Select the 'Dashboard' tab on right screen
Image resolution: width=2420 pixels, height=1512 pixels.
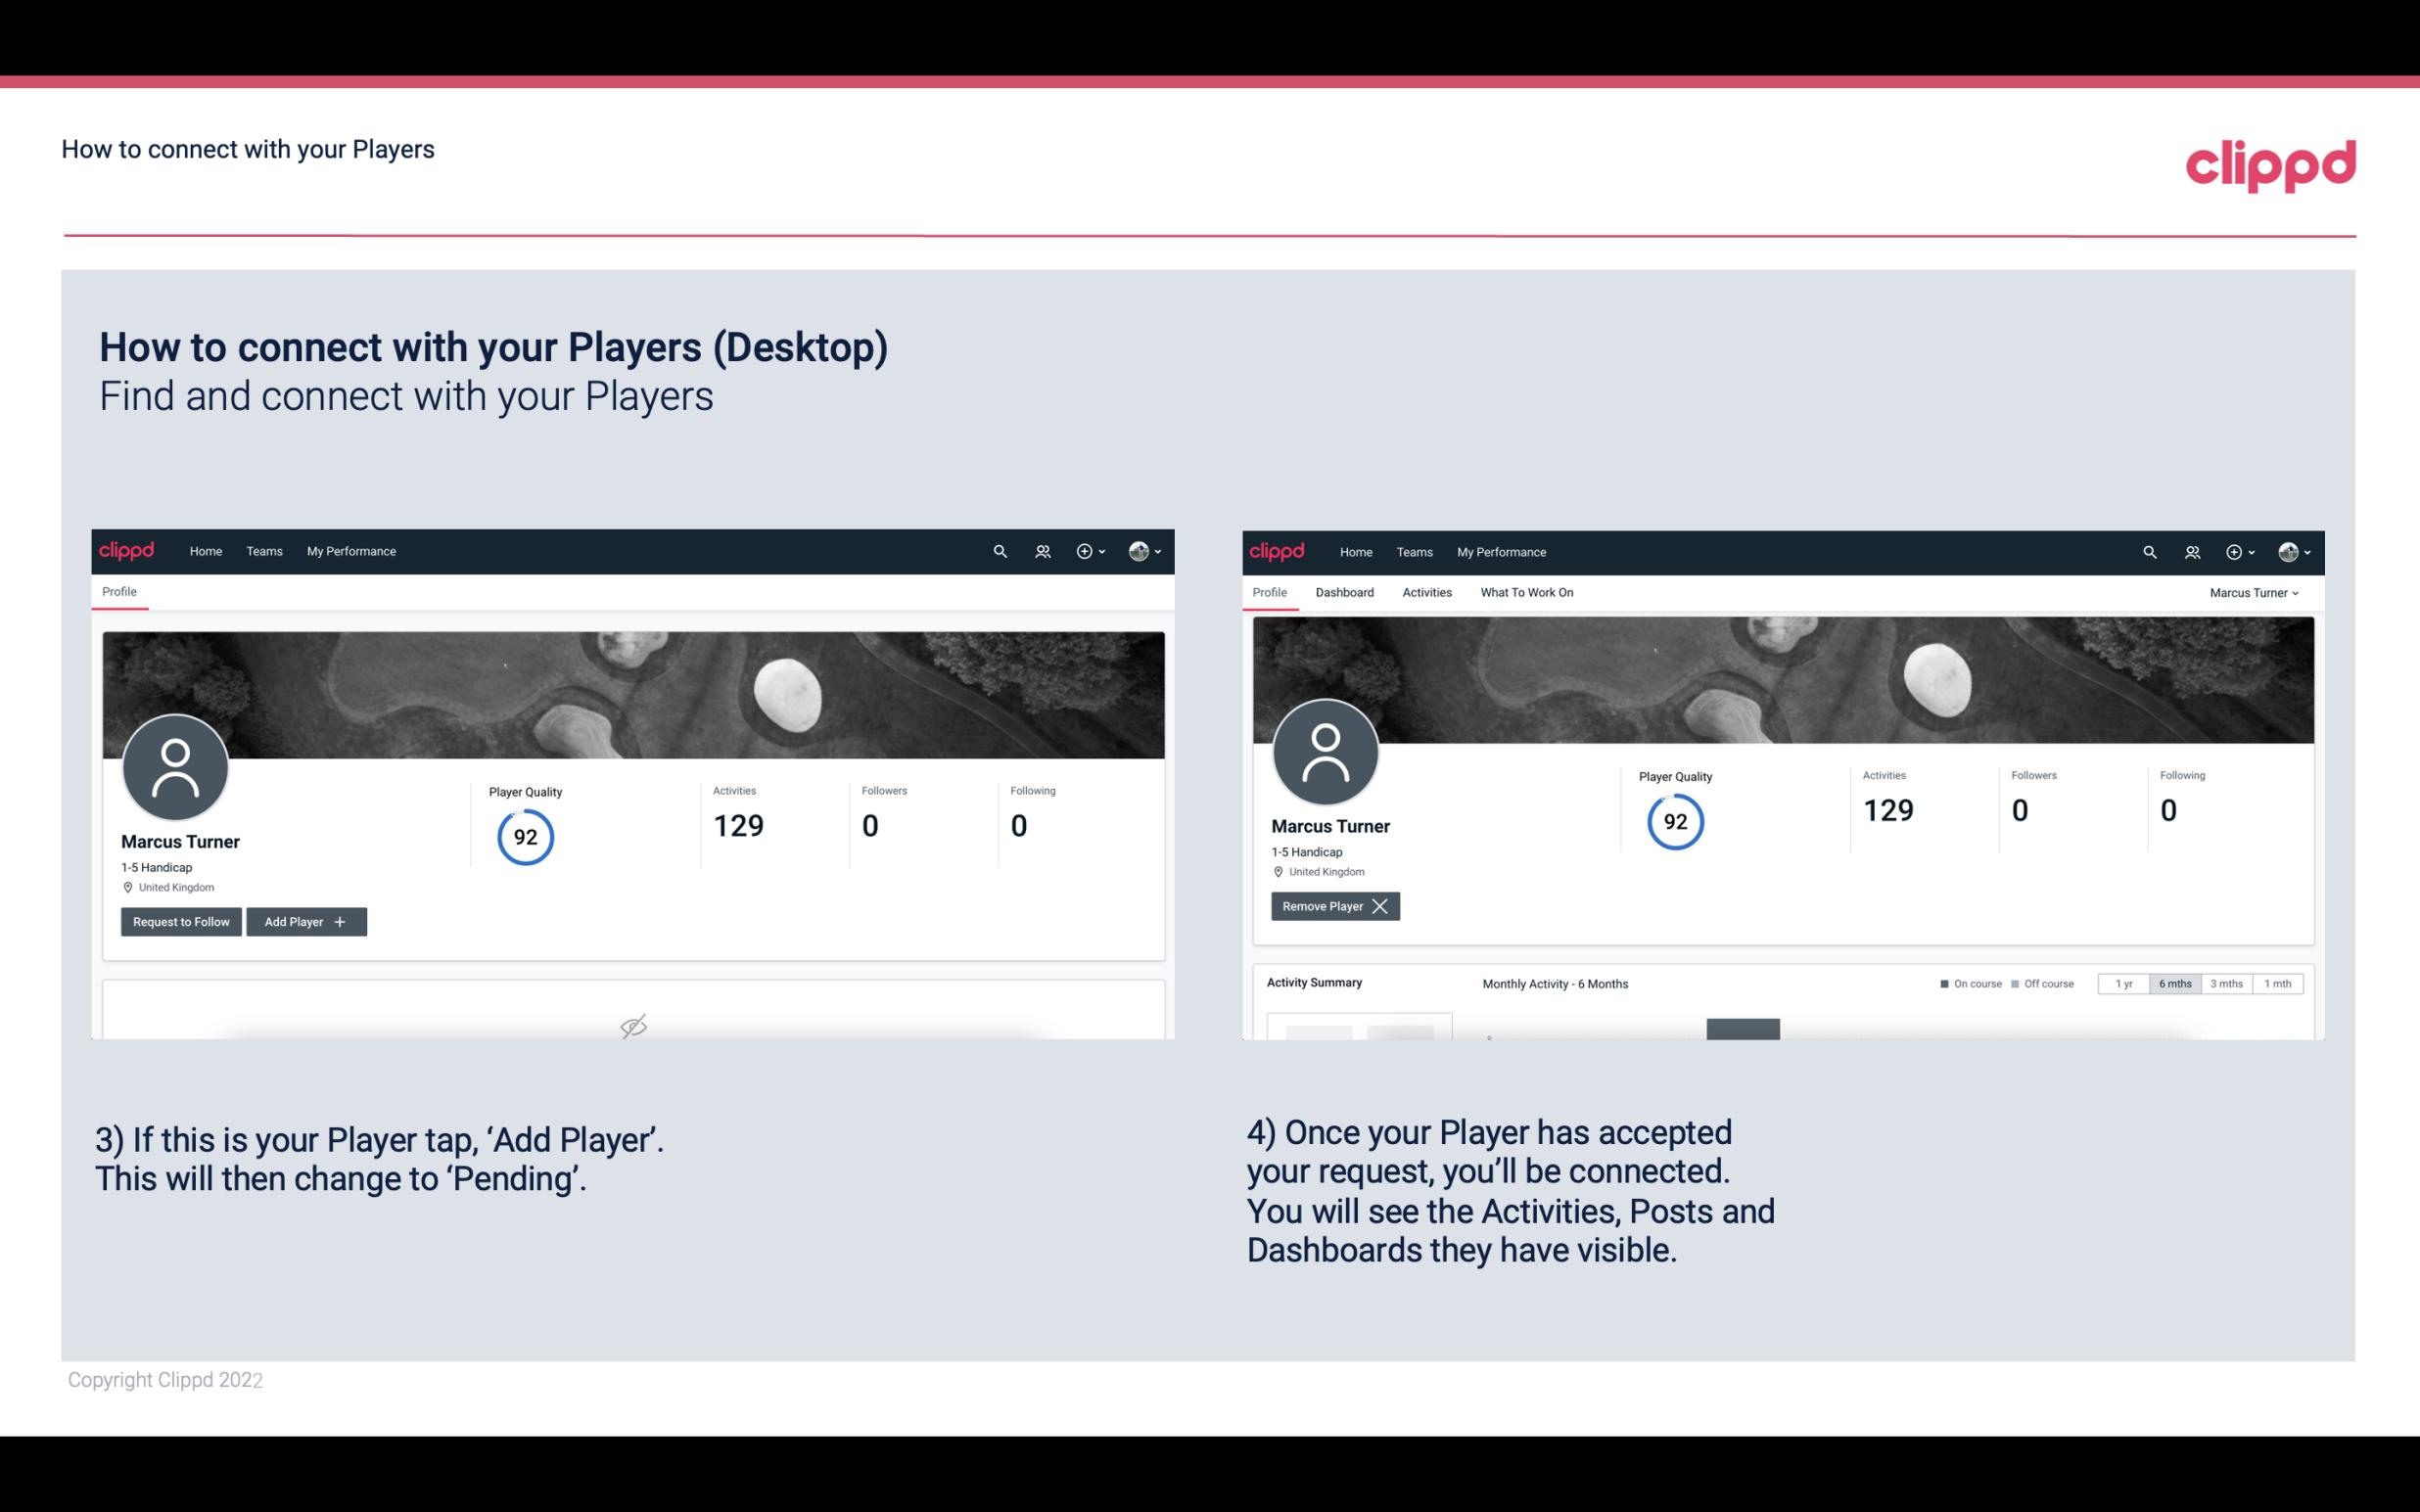point(1347,592)
